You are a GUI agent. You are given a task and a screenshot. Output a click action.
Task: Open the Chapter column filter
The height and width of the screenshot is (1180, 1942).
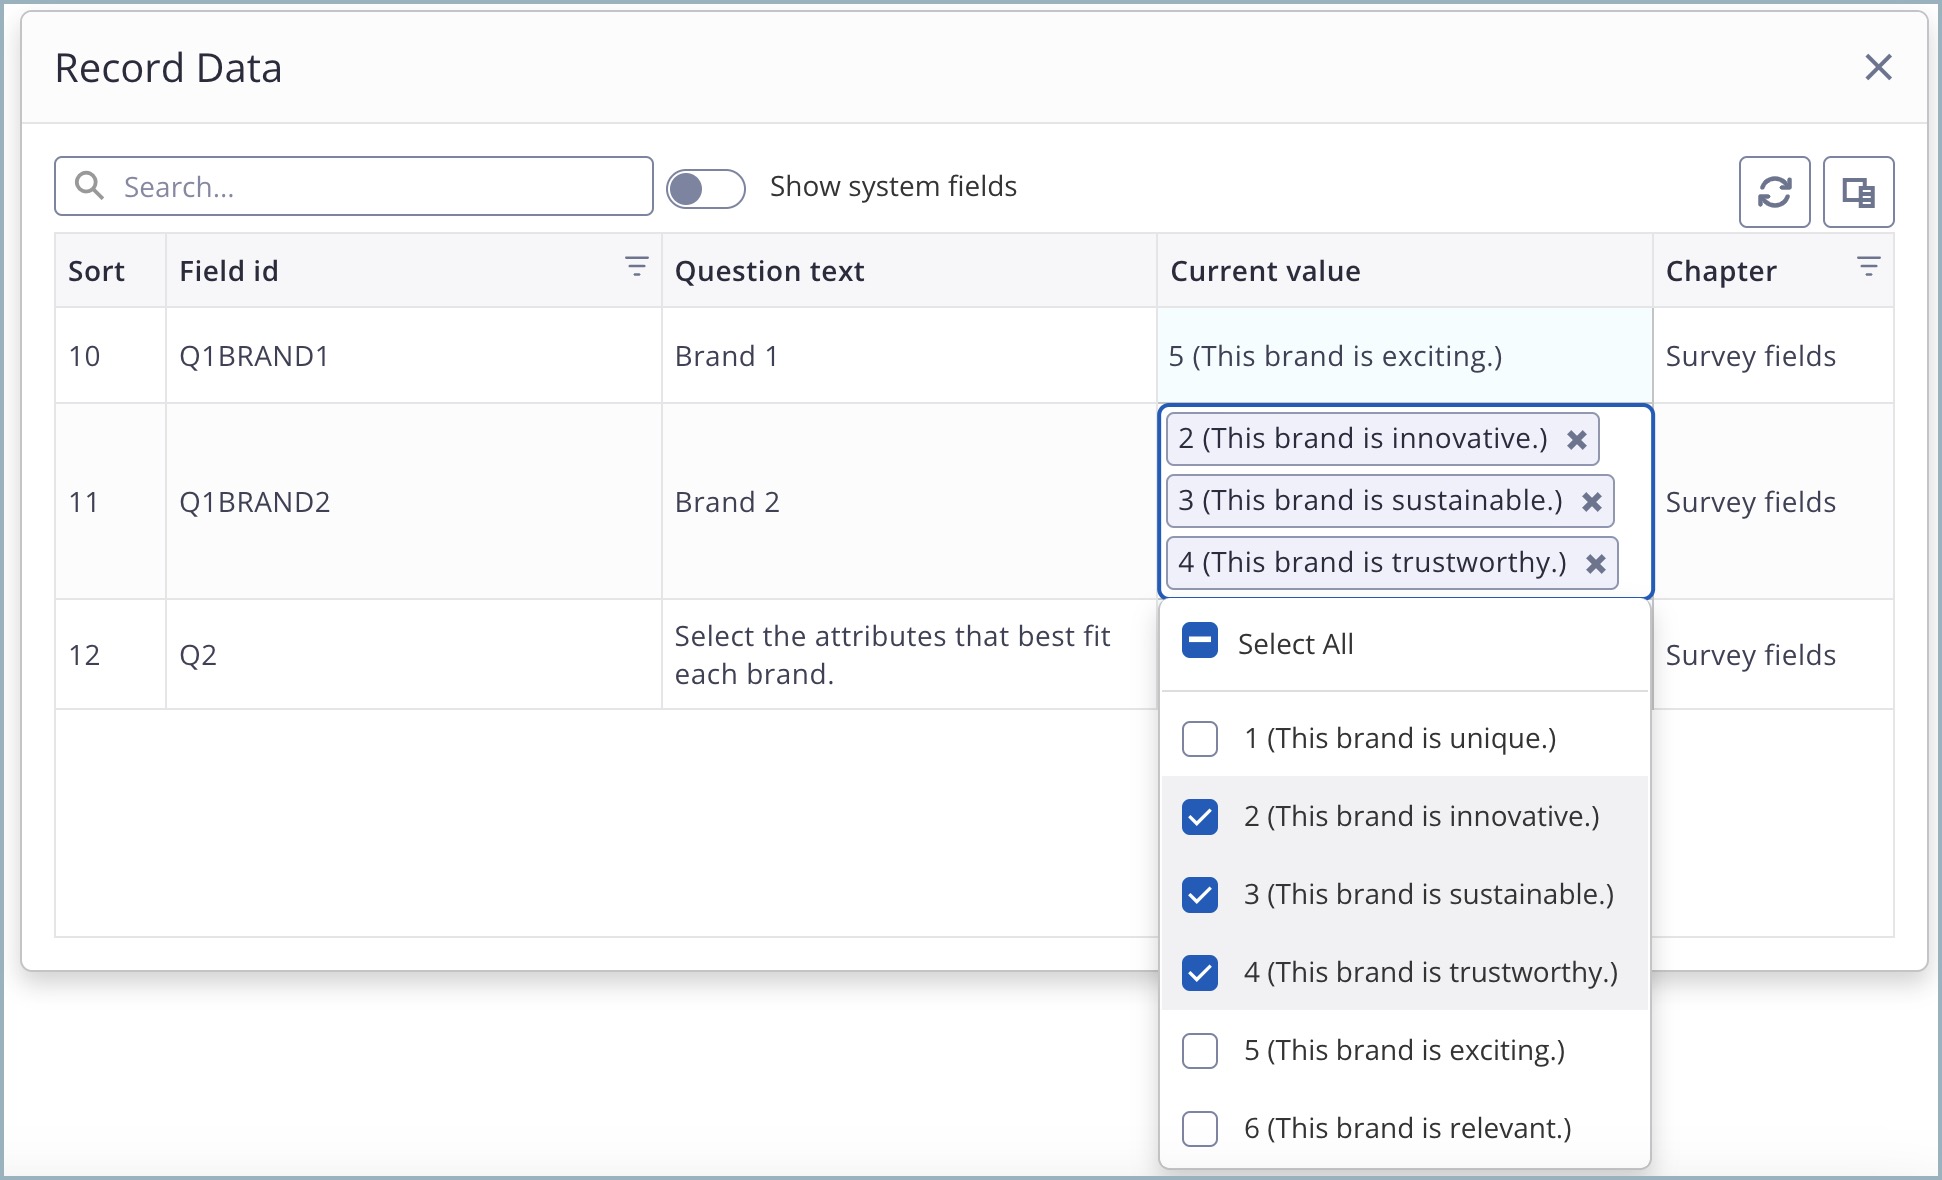click(x=1868, y=267)
